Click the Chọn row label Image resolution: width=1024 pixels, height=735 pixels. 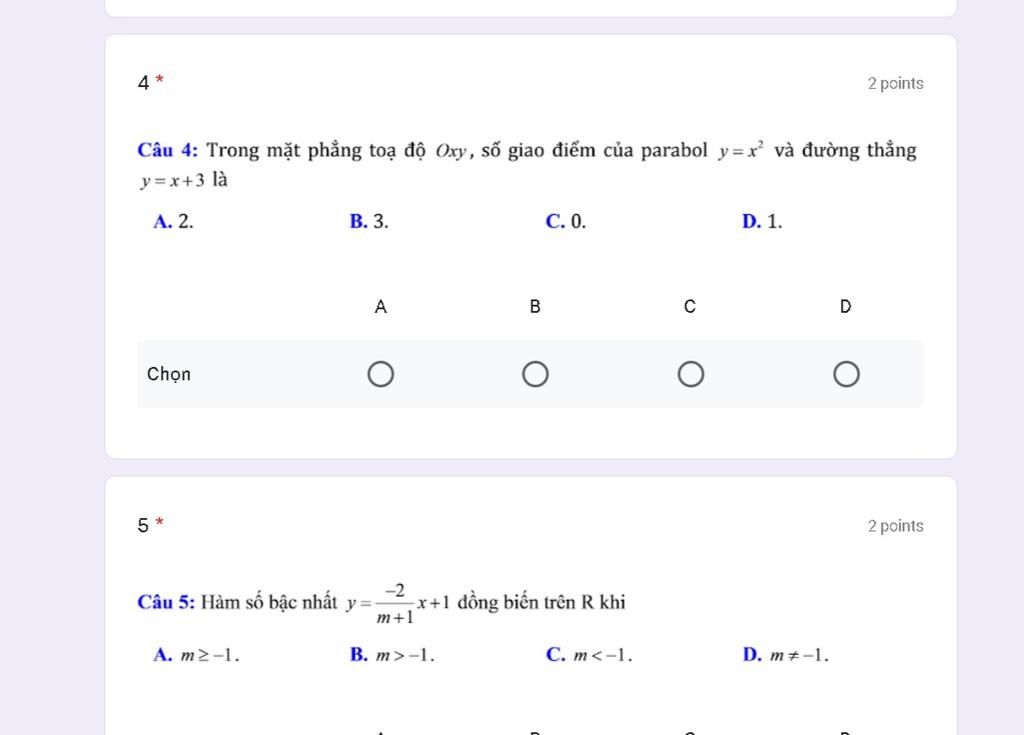tap(169, 374)
